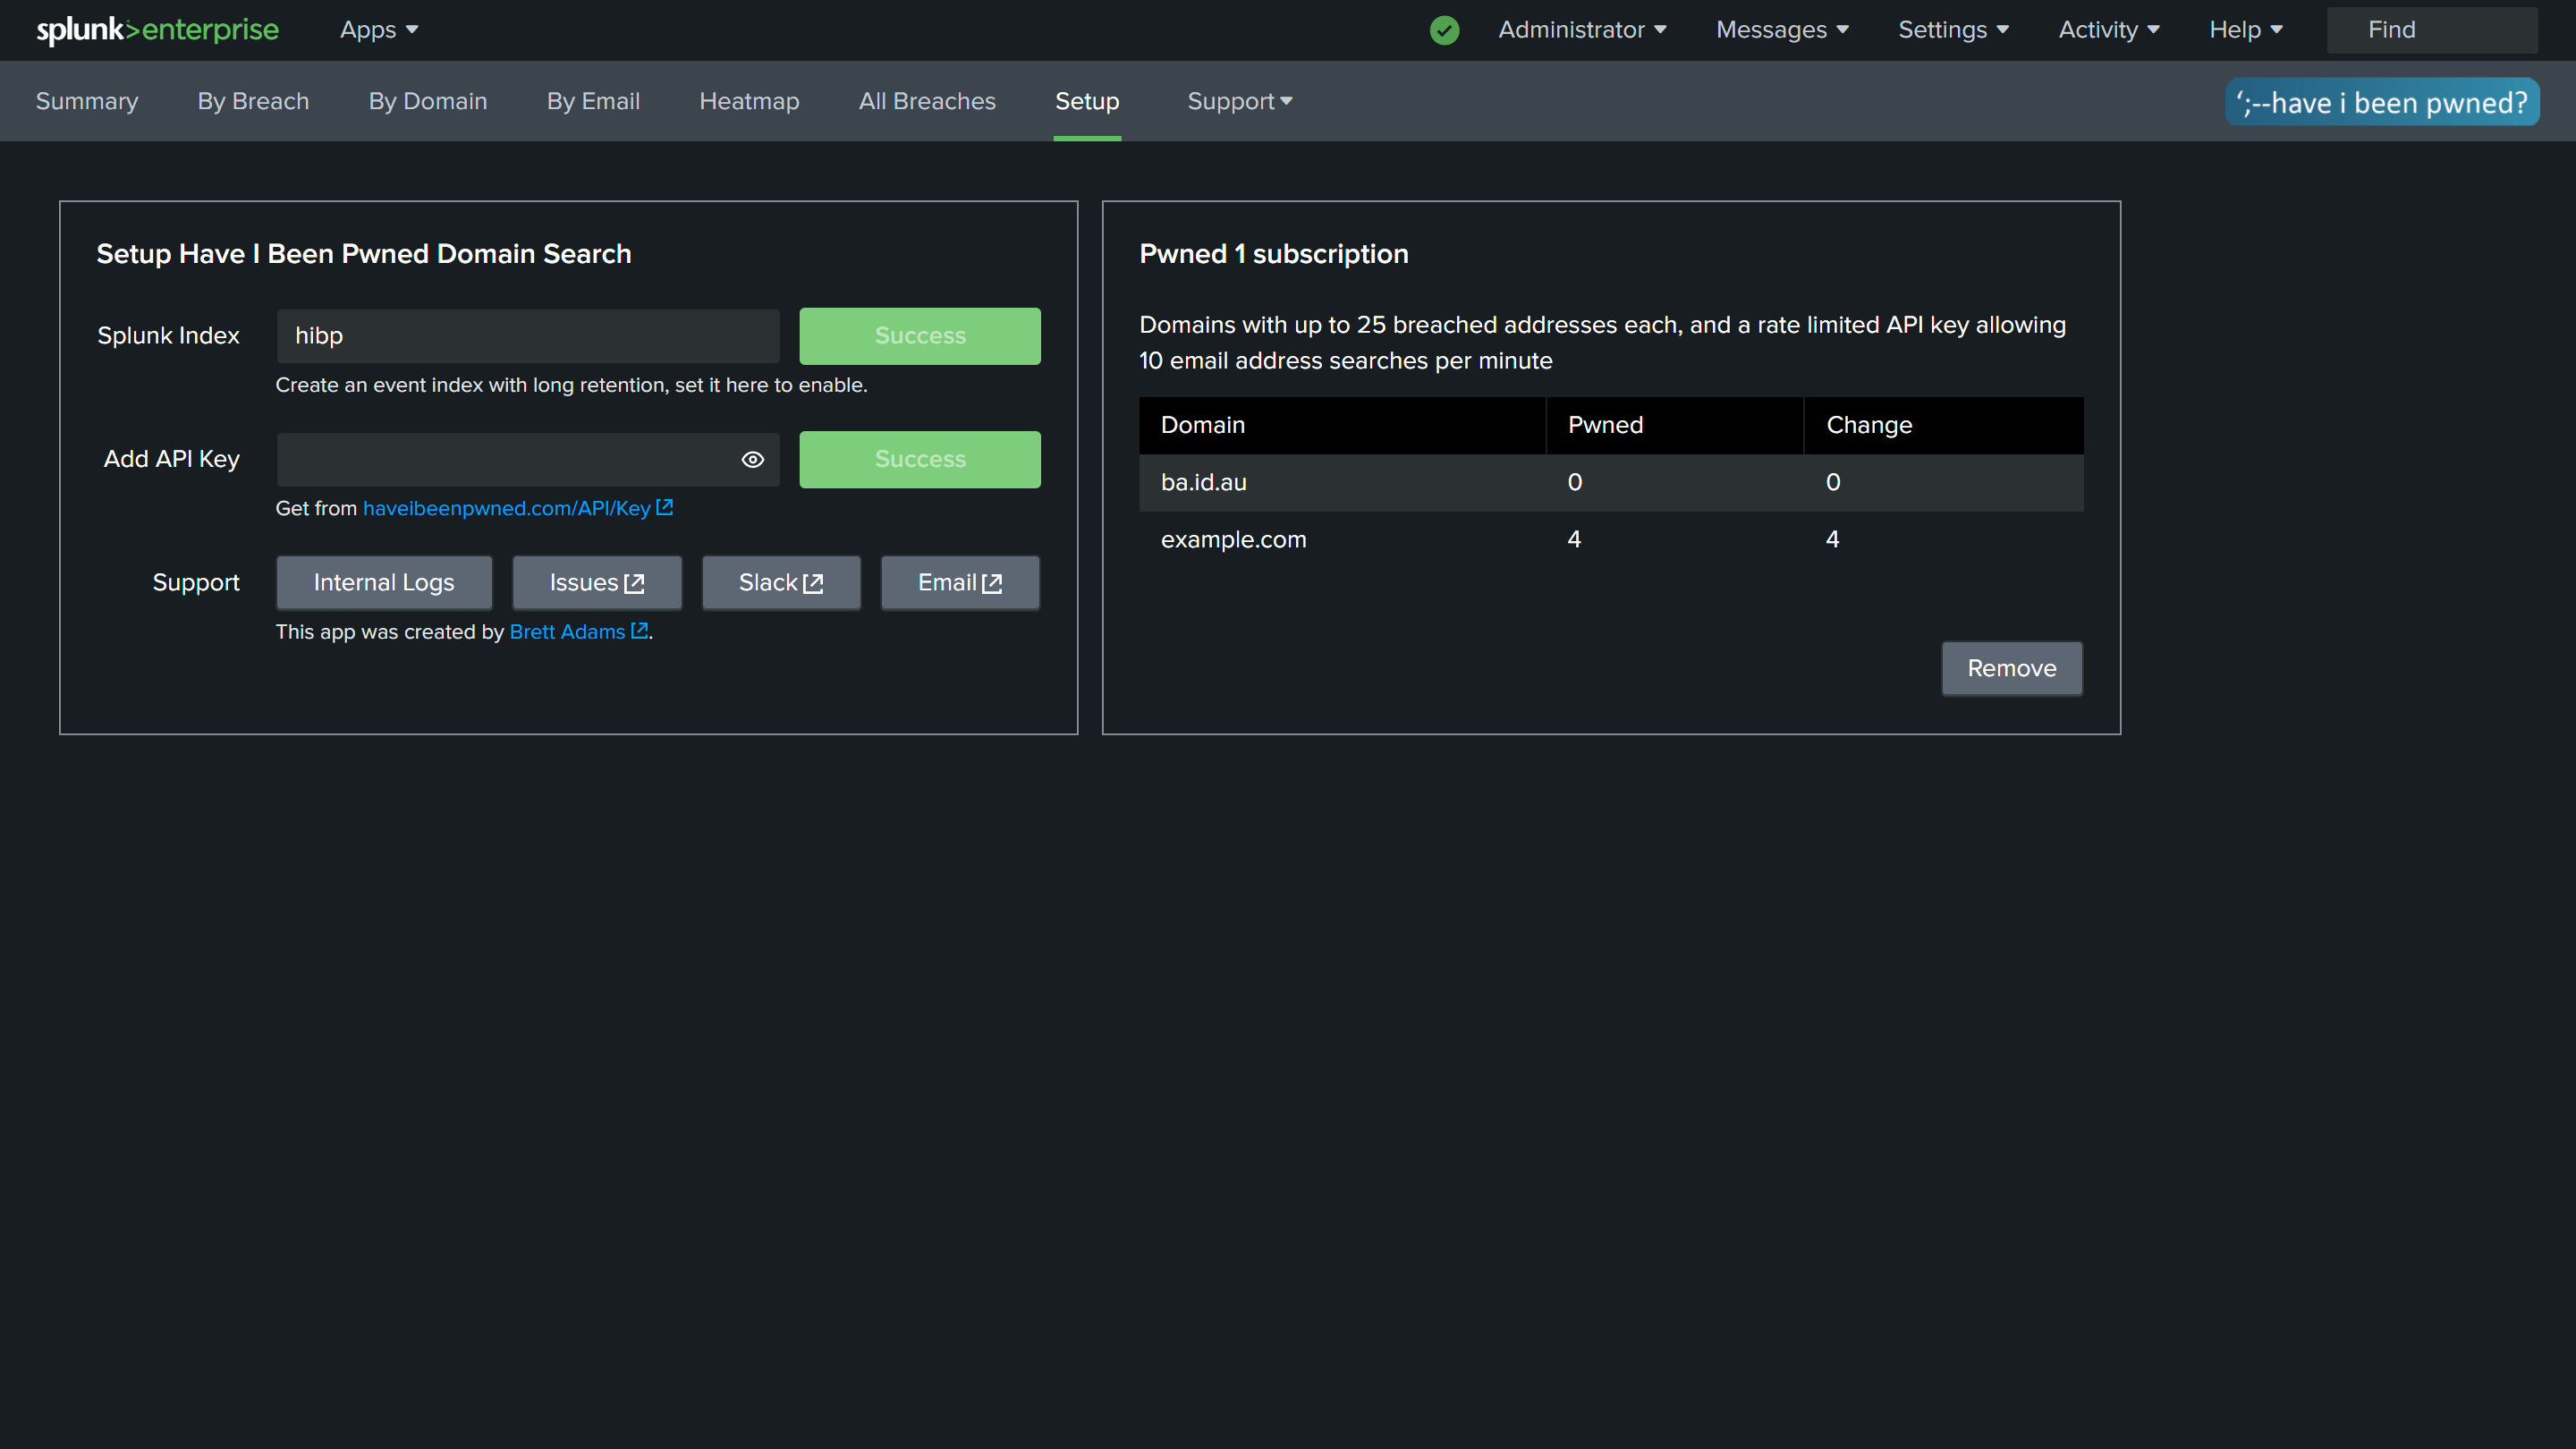Image resolution: width=2576 pixels, height=1449 pixels.
Task: Open the Settings dropdown menu
Action: (x=1953, y=30)
